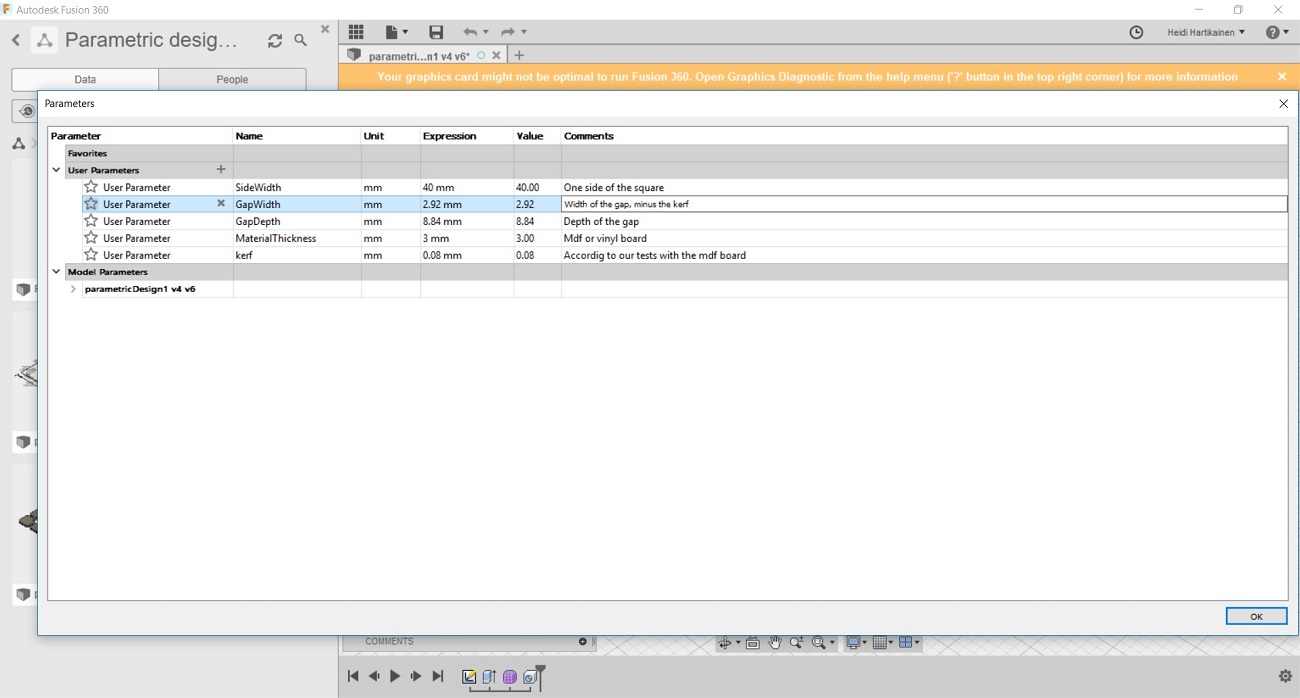Screen dimensions: 1300x698
Task: Step timeline back one feature
Action: coord(374,677)
